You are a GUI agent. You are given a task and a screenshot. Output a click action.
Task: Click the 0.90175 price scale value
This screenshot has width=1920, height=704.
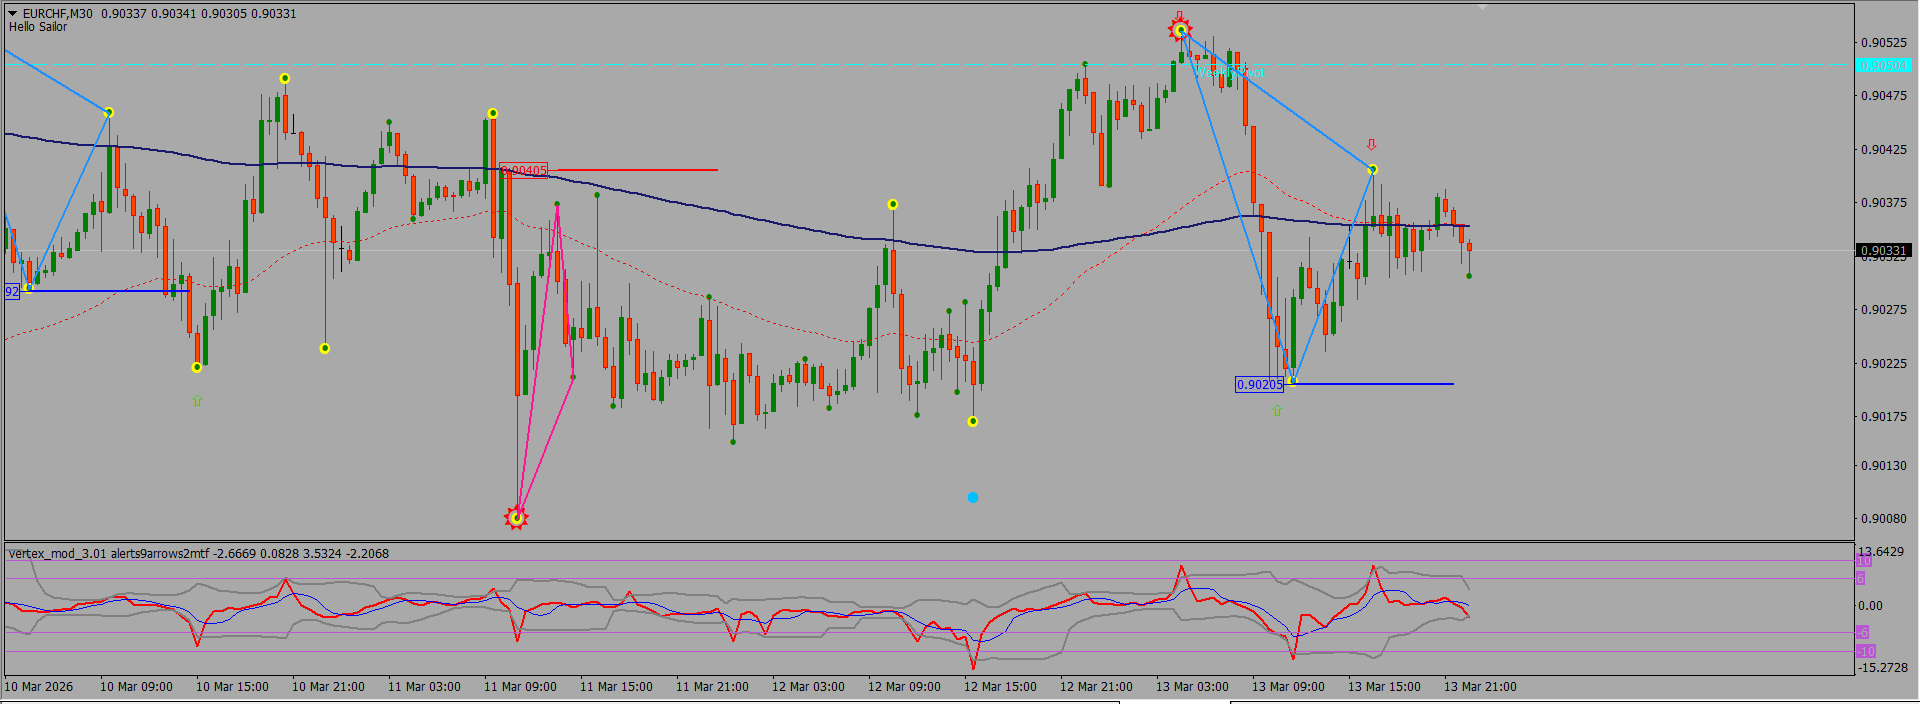click(x=1883, y=417)
